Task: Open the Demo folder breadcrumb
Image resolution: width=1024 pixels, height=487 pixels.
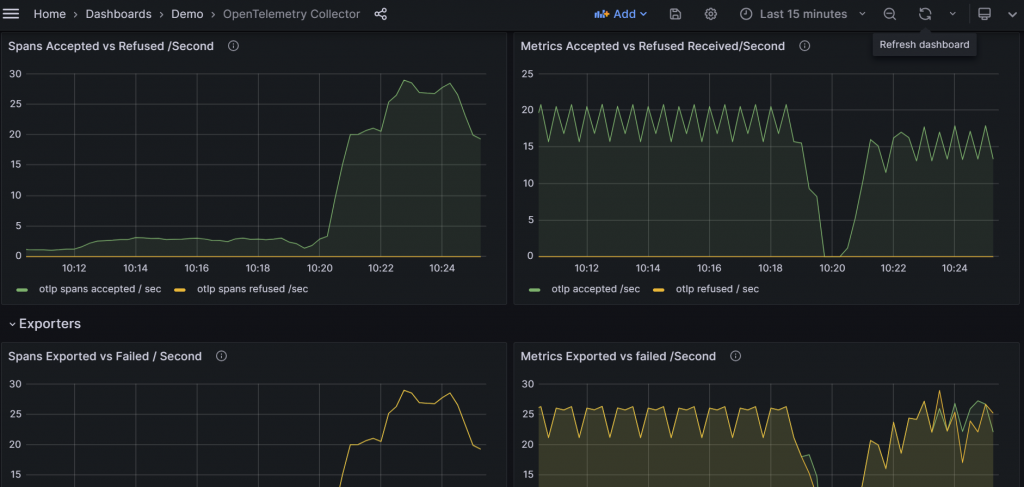Action: click(x=187, y=14)
